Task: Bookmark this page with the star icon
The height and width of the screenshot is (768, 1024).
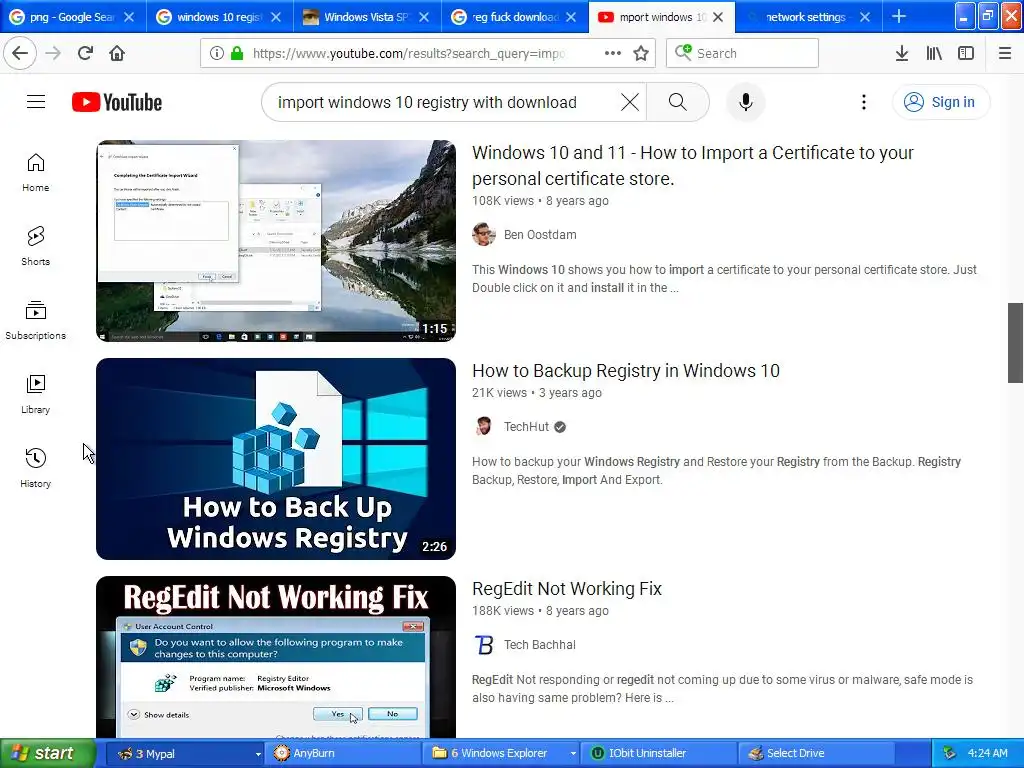Action: coord(641,53)
